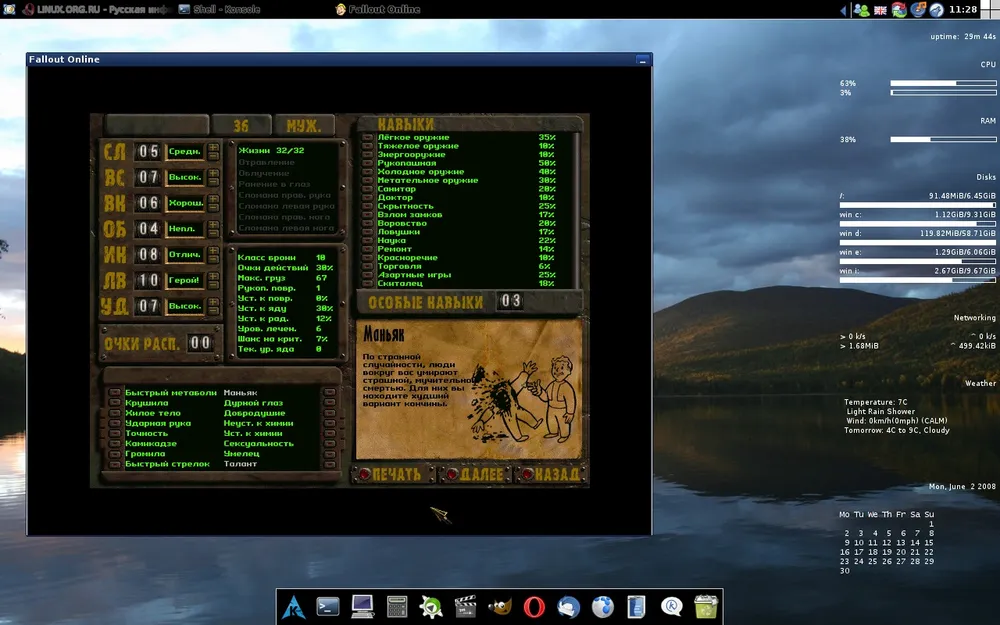Launch the calculator from the dock

click(x=397, y=606)
